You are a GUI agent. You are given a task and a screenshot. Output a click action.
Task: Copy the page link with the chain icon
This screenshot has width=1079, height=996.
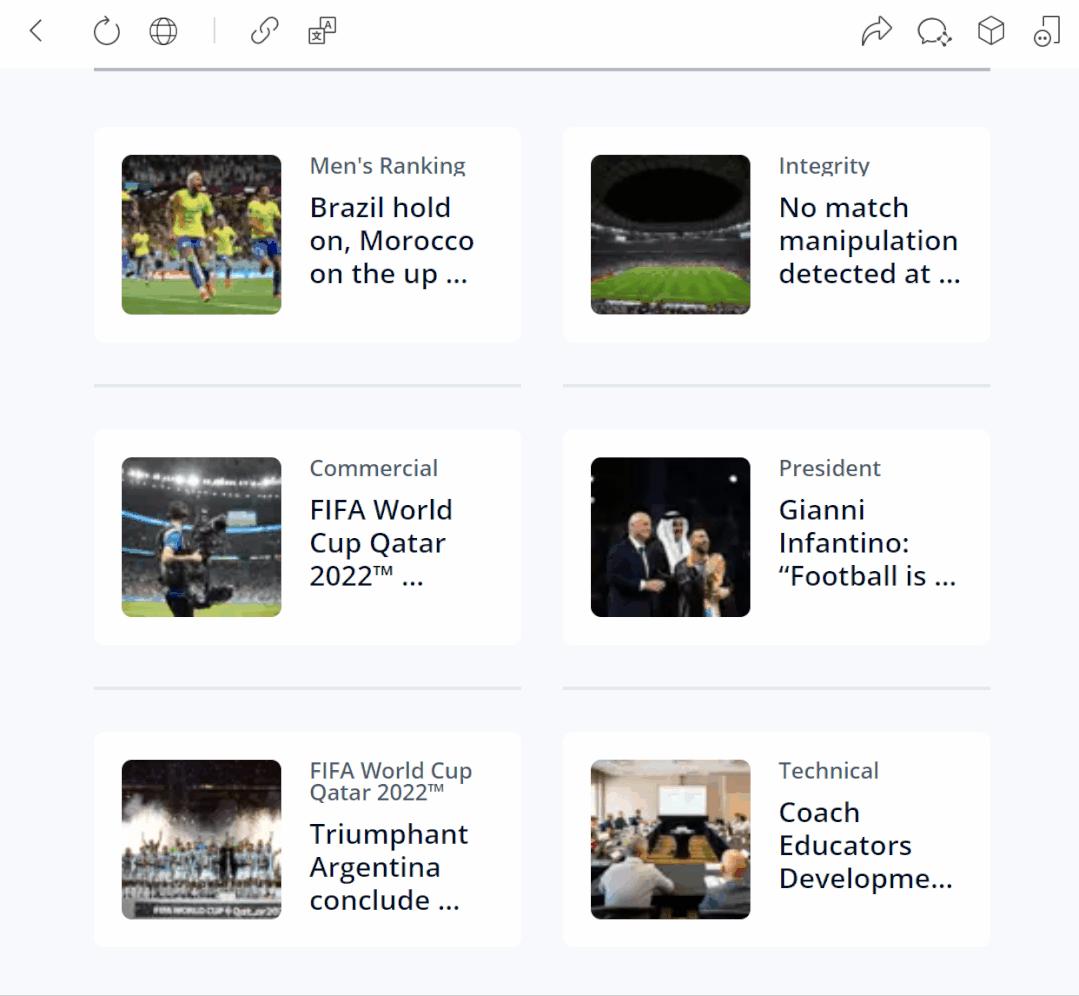tap(265, 31)
